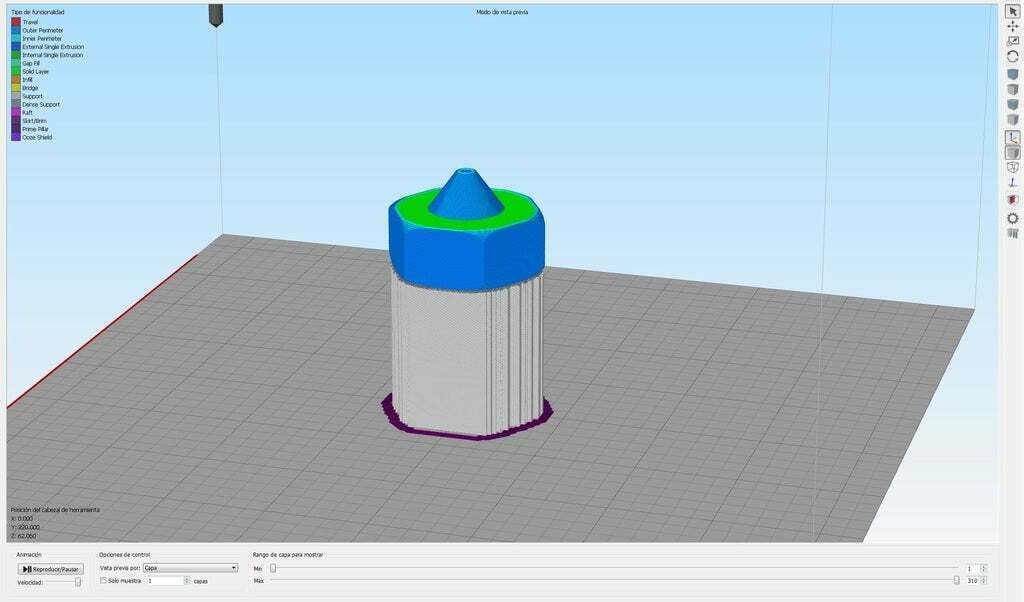Click the 'Animación' section label
Screen dimensions: 1024x602
point(29,555)
